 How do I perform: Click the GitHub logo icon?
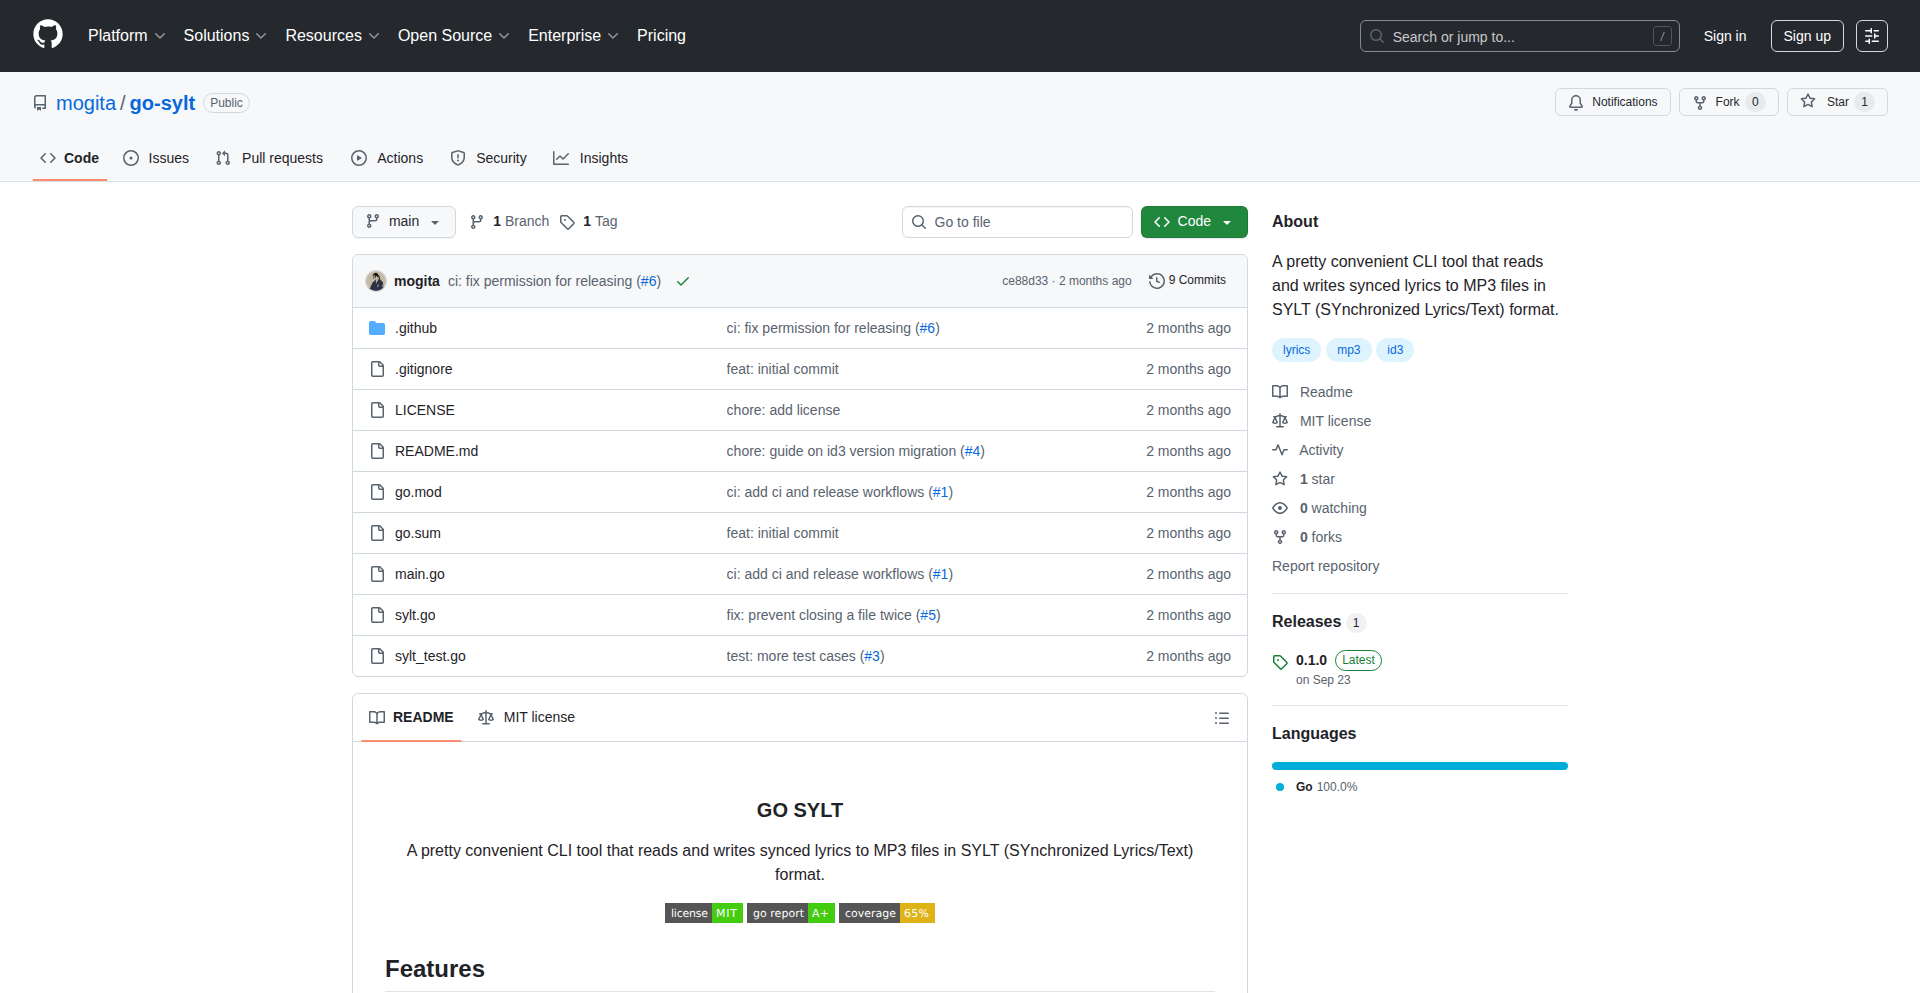click(x=47, y=35)
